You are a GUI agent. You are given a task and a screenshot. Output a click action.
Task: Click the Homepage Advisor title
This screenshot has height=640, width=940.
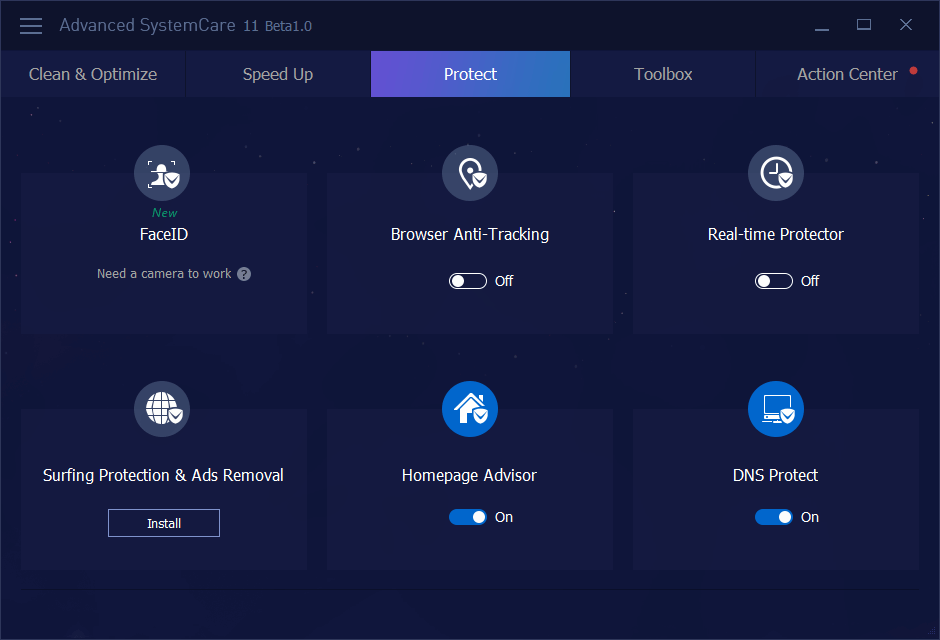coord(469,476)
